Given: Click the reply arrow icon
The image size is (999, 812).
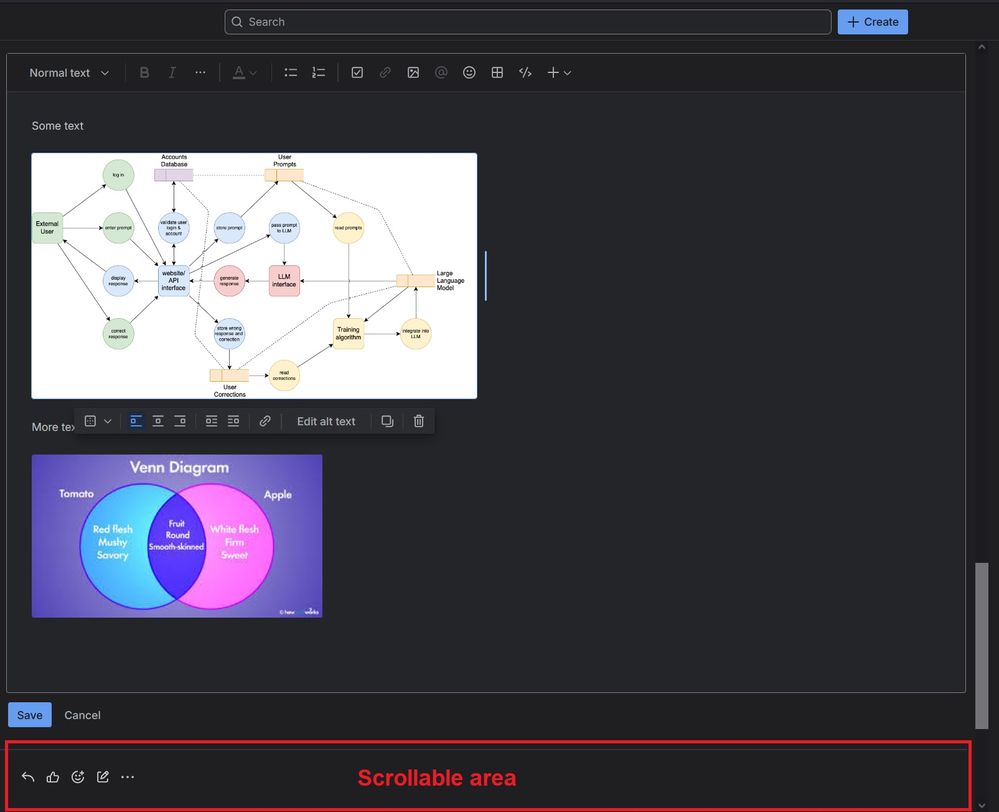Looking at the screenshot, I should pos(28,777).
